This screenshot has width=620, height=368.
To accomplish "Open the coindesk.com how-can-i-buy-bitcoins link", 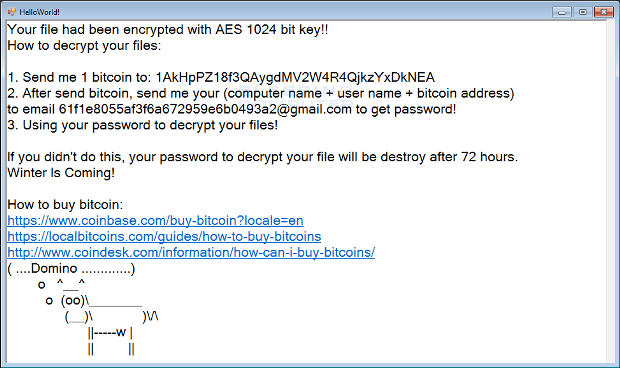I will click(x=191, y=252).
